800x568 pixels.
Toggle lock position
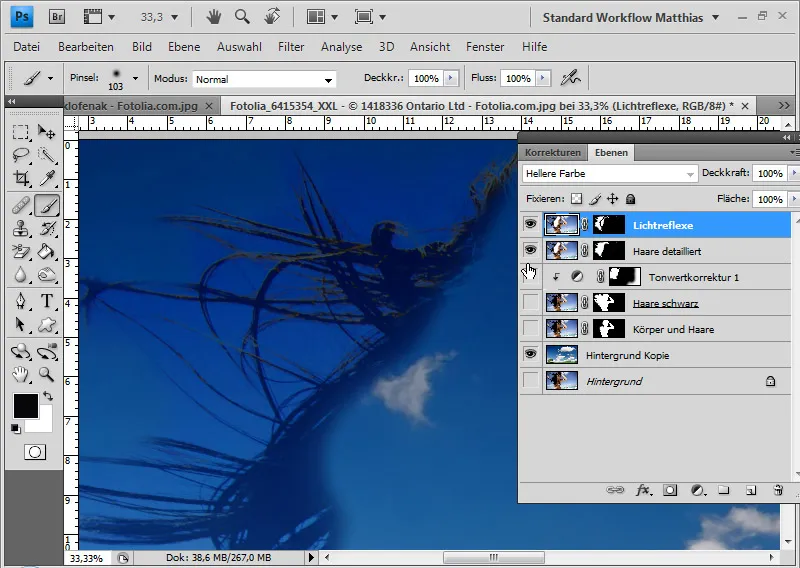point(613,199)
